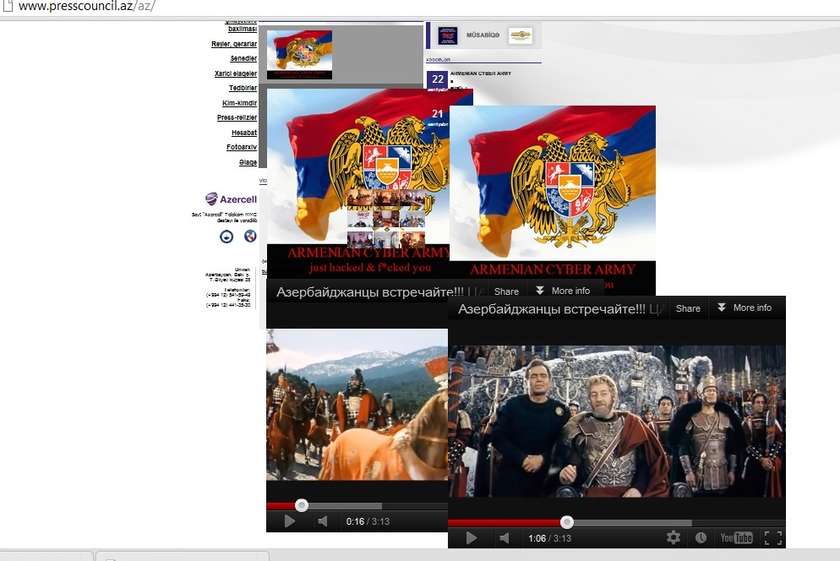The height and width of the screenshot is (561, 840).
Task: Click the Azercell logo
Action: 231,199
